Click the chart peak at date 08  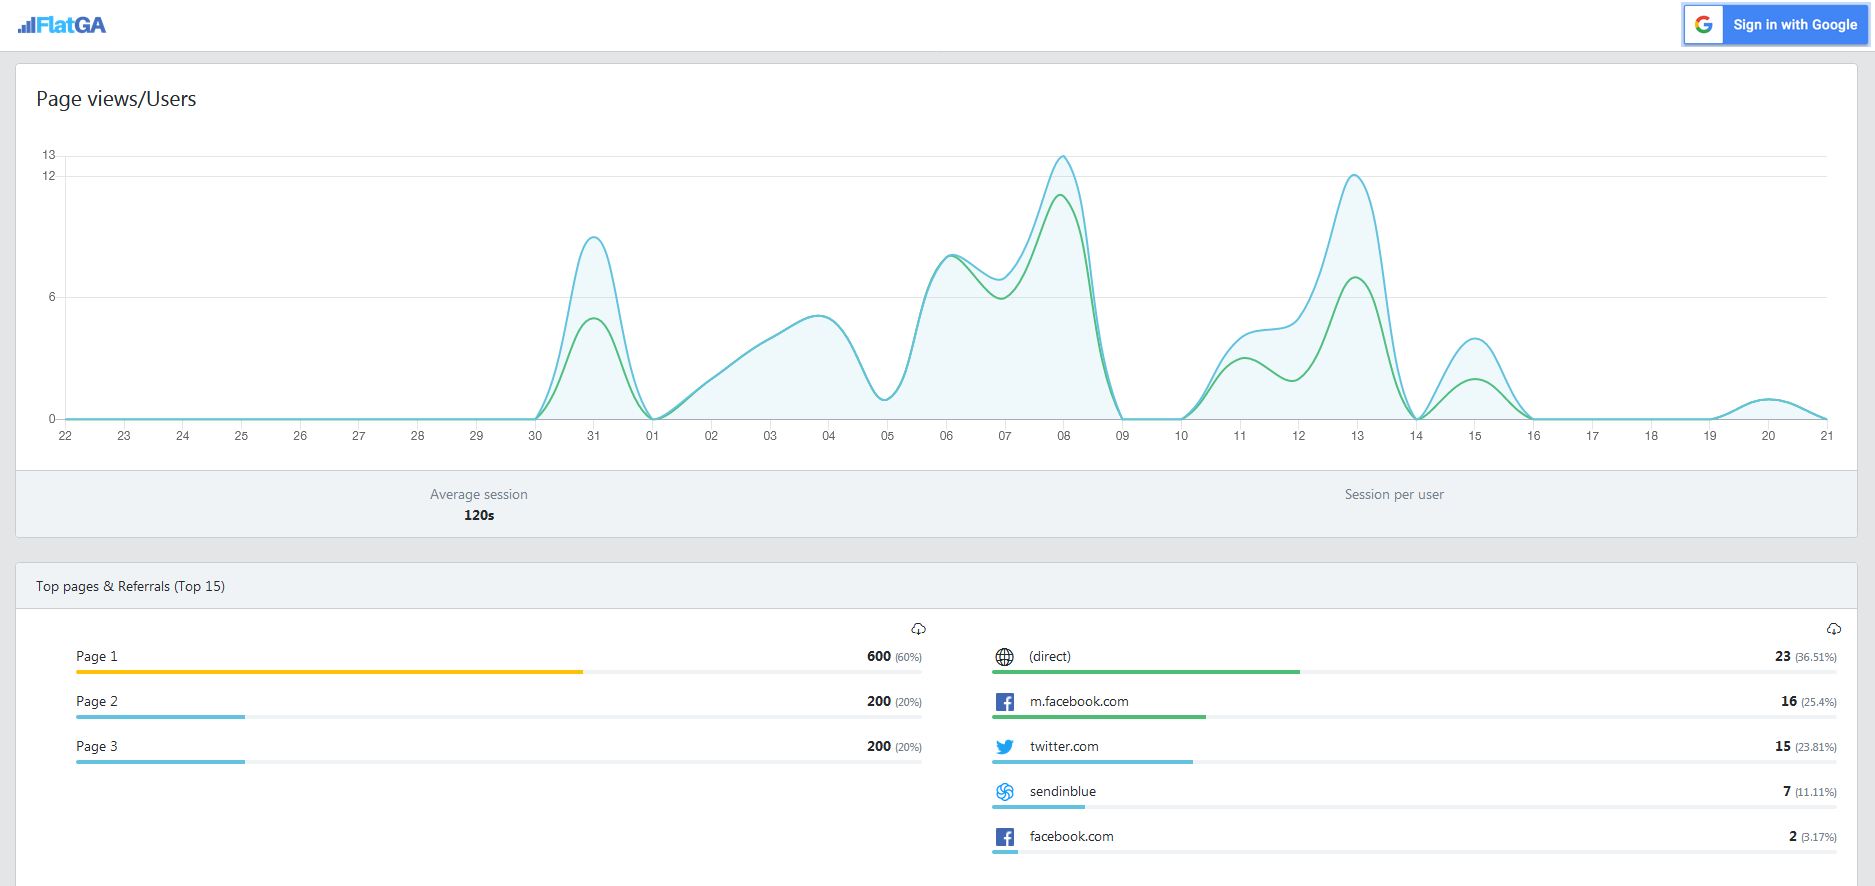click(1063, 157)
